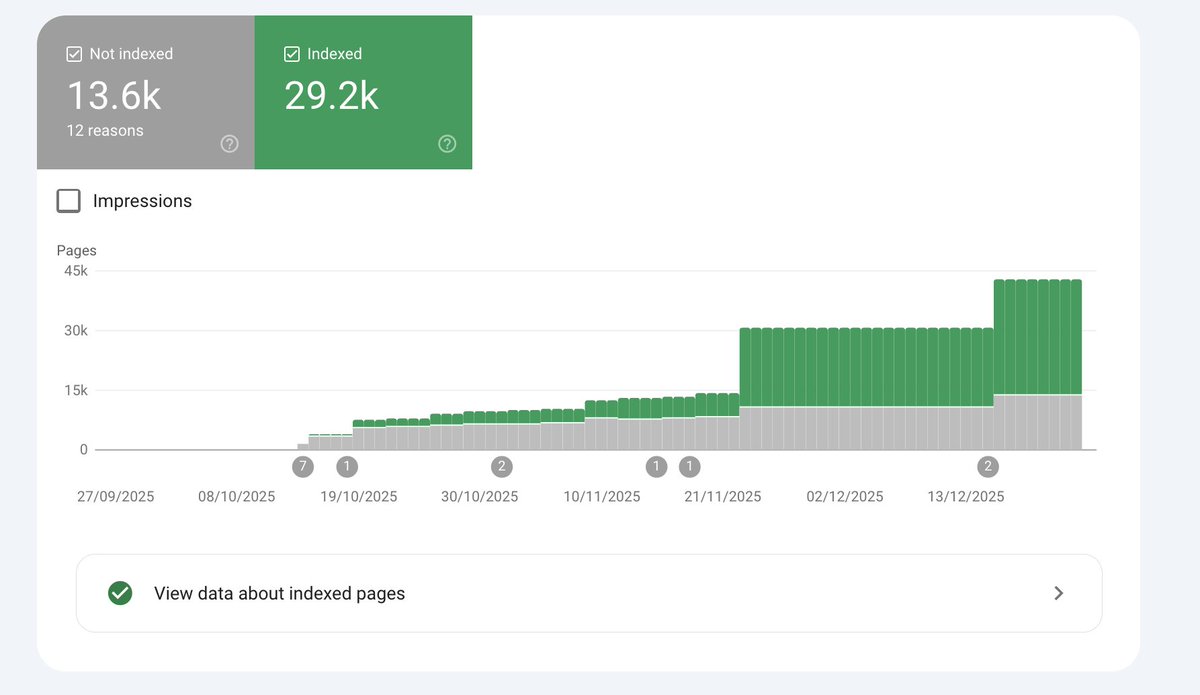1200x695 pixels.
Task: Click the annotation marker labeled 7
Action: (x=303, y=466)
